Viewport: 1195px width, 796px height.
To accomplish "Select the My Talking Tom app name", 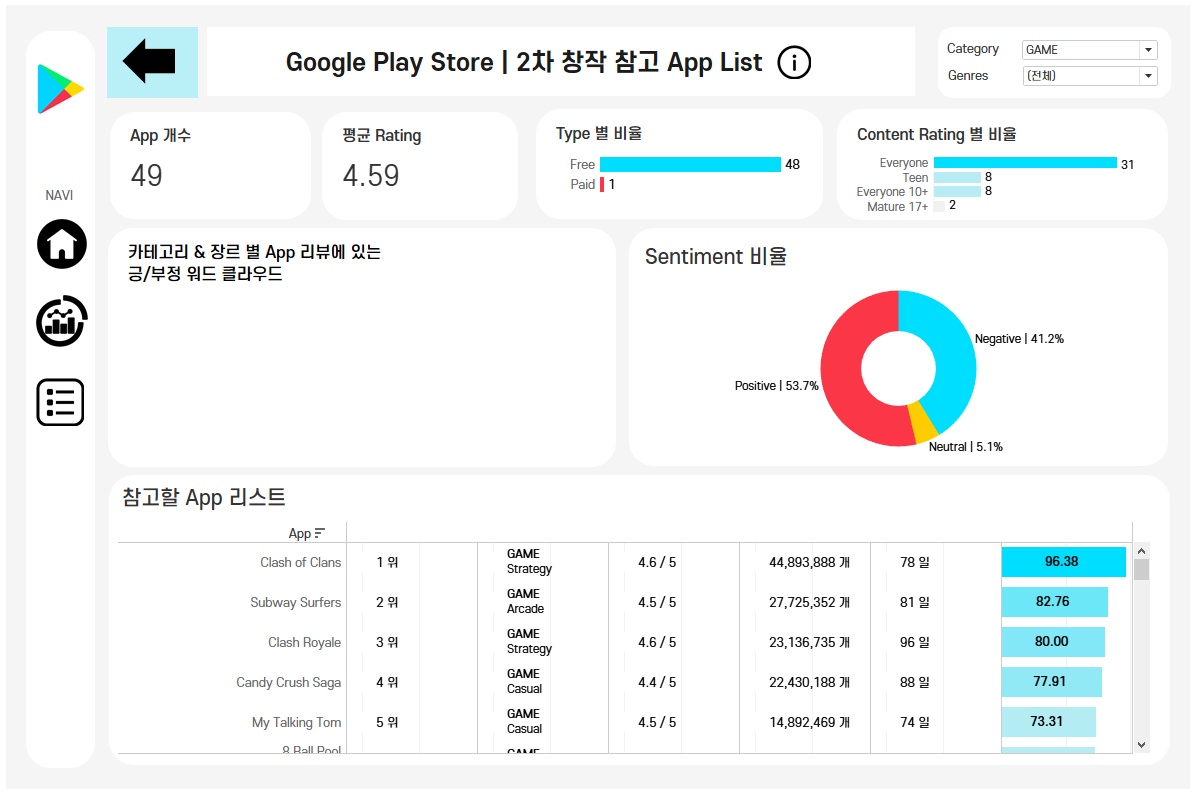I will click(296, 723).
